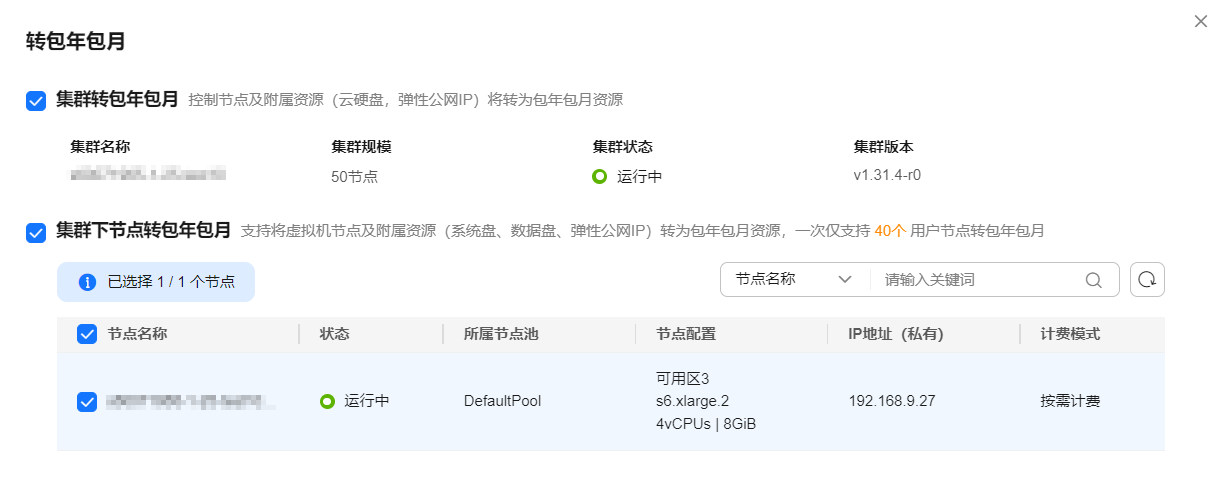Refresh the node list
Image resolution: width=1227 pixels, height=479 pixels.
pyautogui.click(x=1147, y=280)
